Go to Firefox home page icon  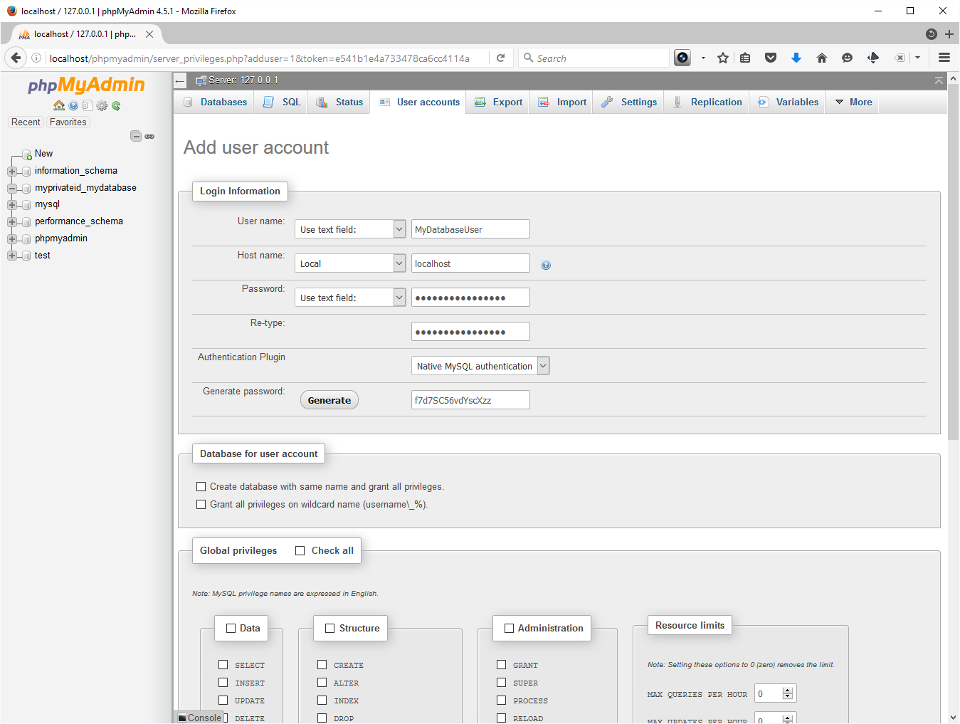click(822, 58)
